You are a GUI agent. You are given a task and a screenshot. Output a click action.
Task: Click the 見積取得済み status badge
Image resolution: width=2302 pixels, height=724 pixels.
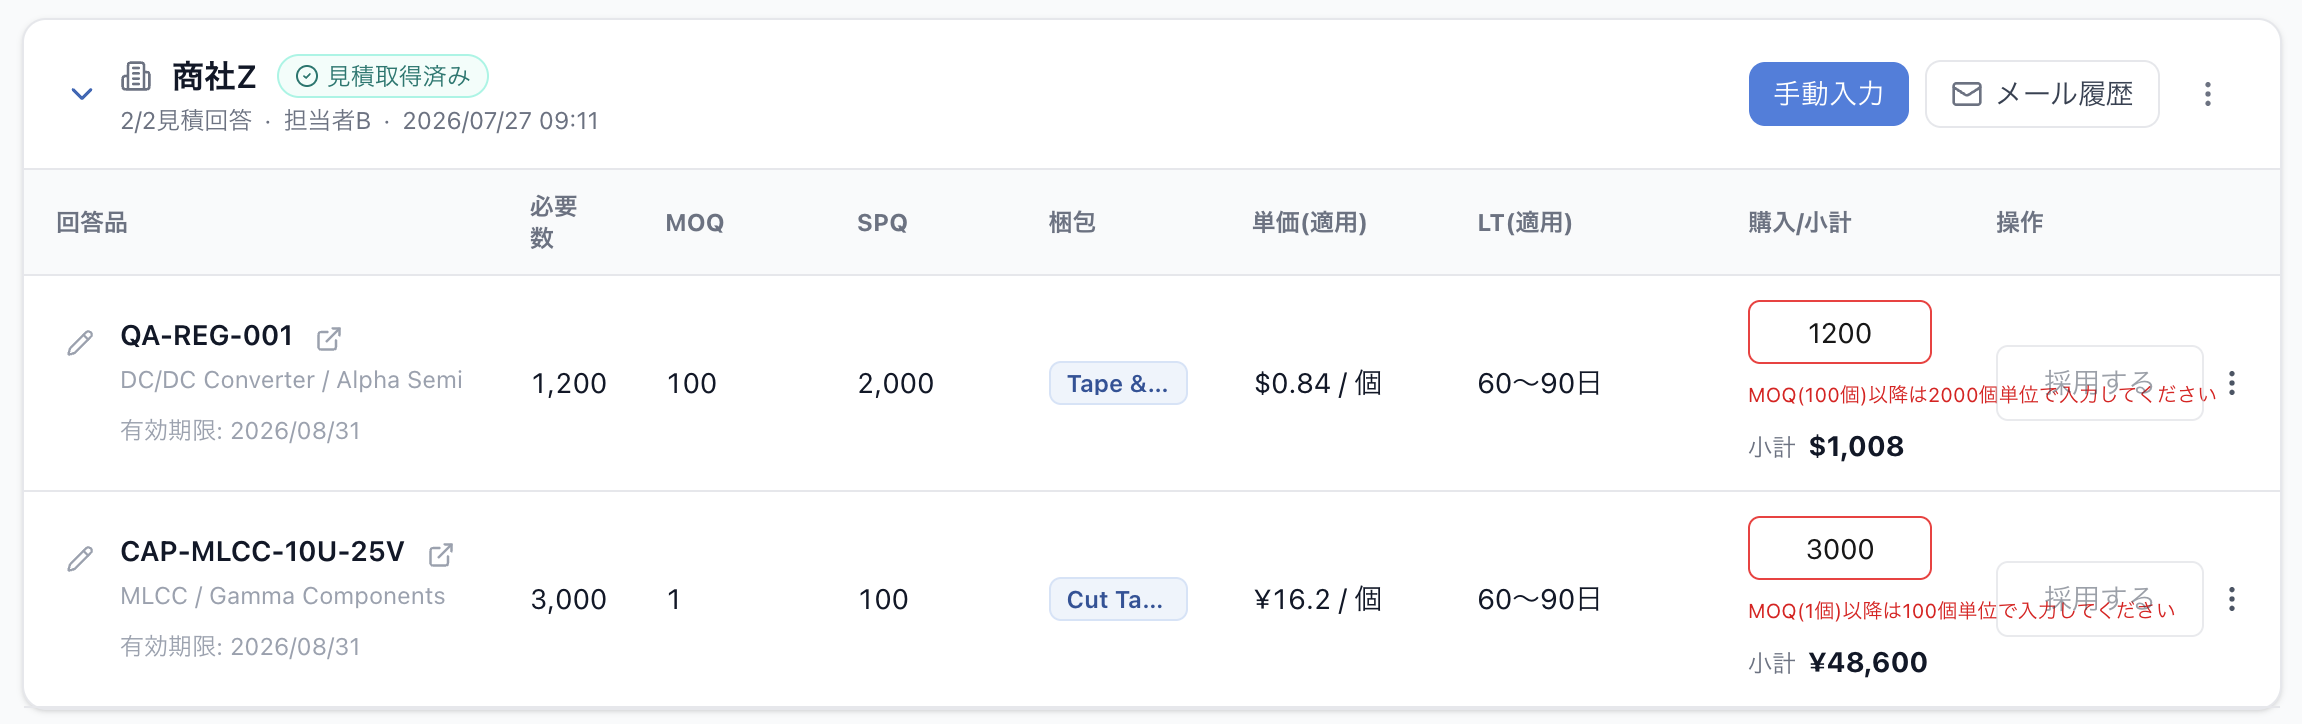[383, 76]
